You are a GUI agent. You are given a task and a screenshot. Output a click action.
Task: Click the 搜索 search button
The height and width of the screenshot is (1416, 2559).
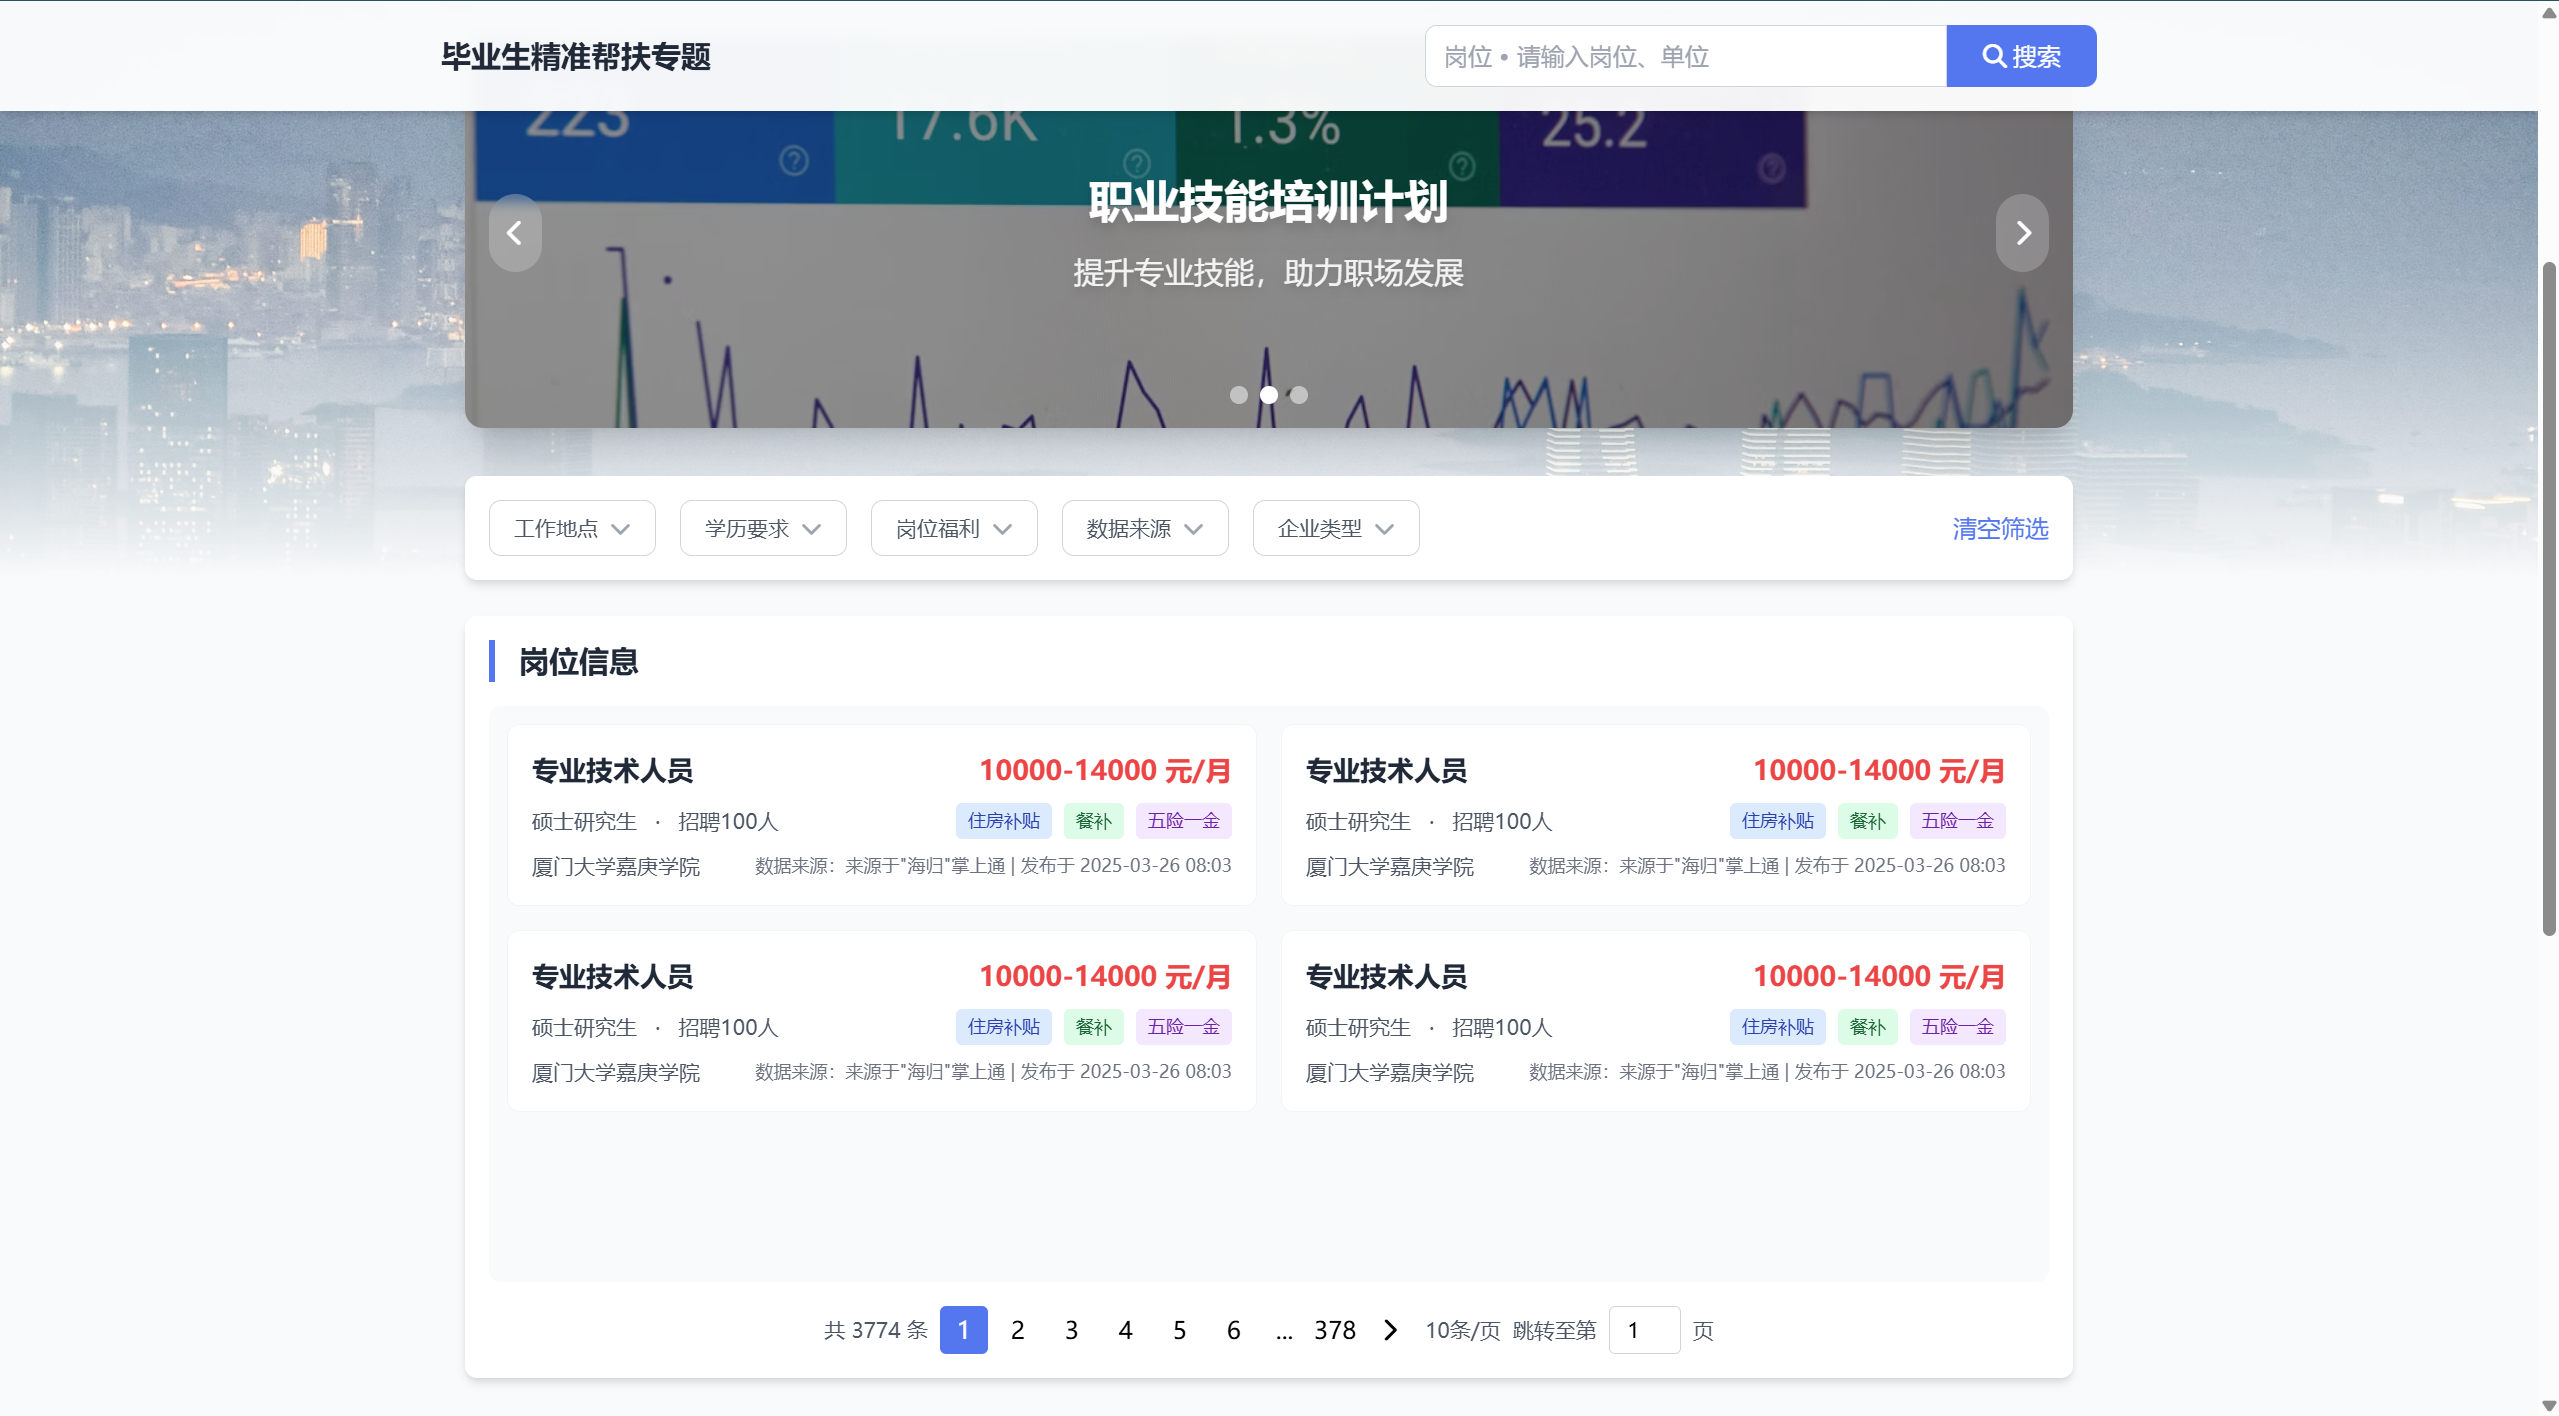click(x=2021, y=57)
